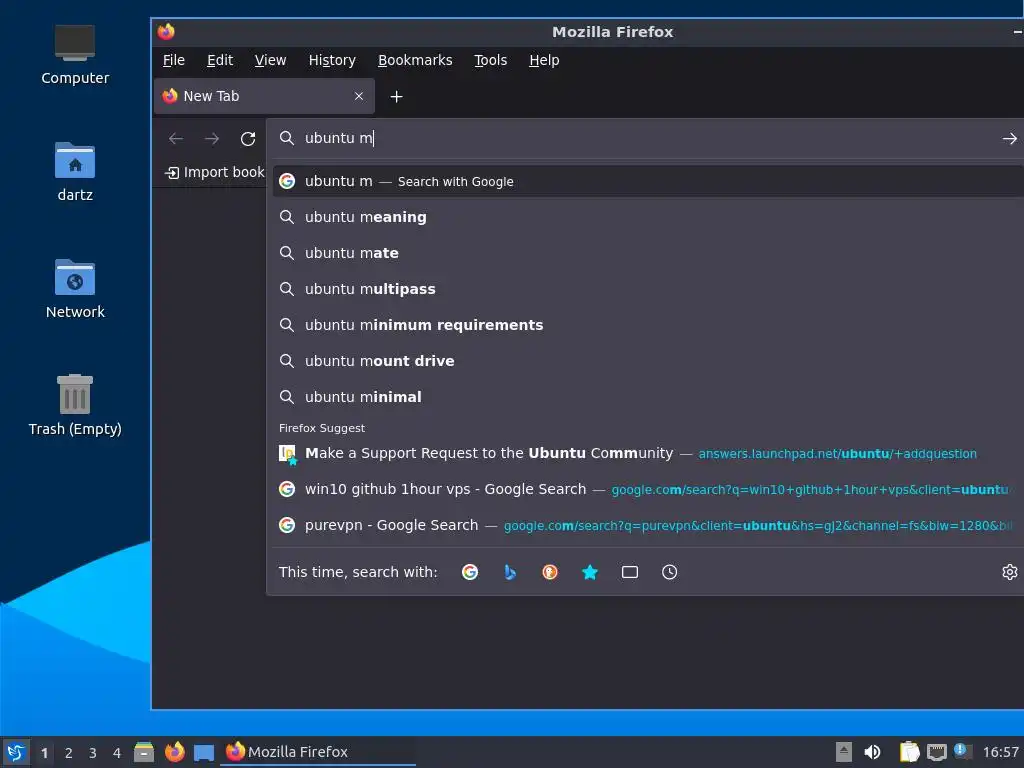The image size is (1024, 768).
Task: Open the Bookmarks menu
Action: [x=415, y=60]
